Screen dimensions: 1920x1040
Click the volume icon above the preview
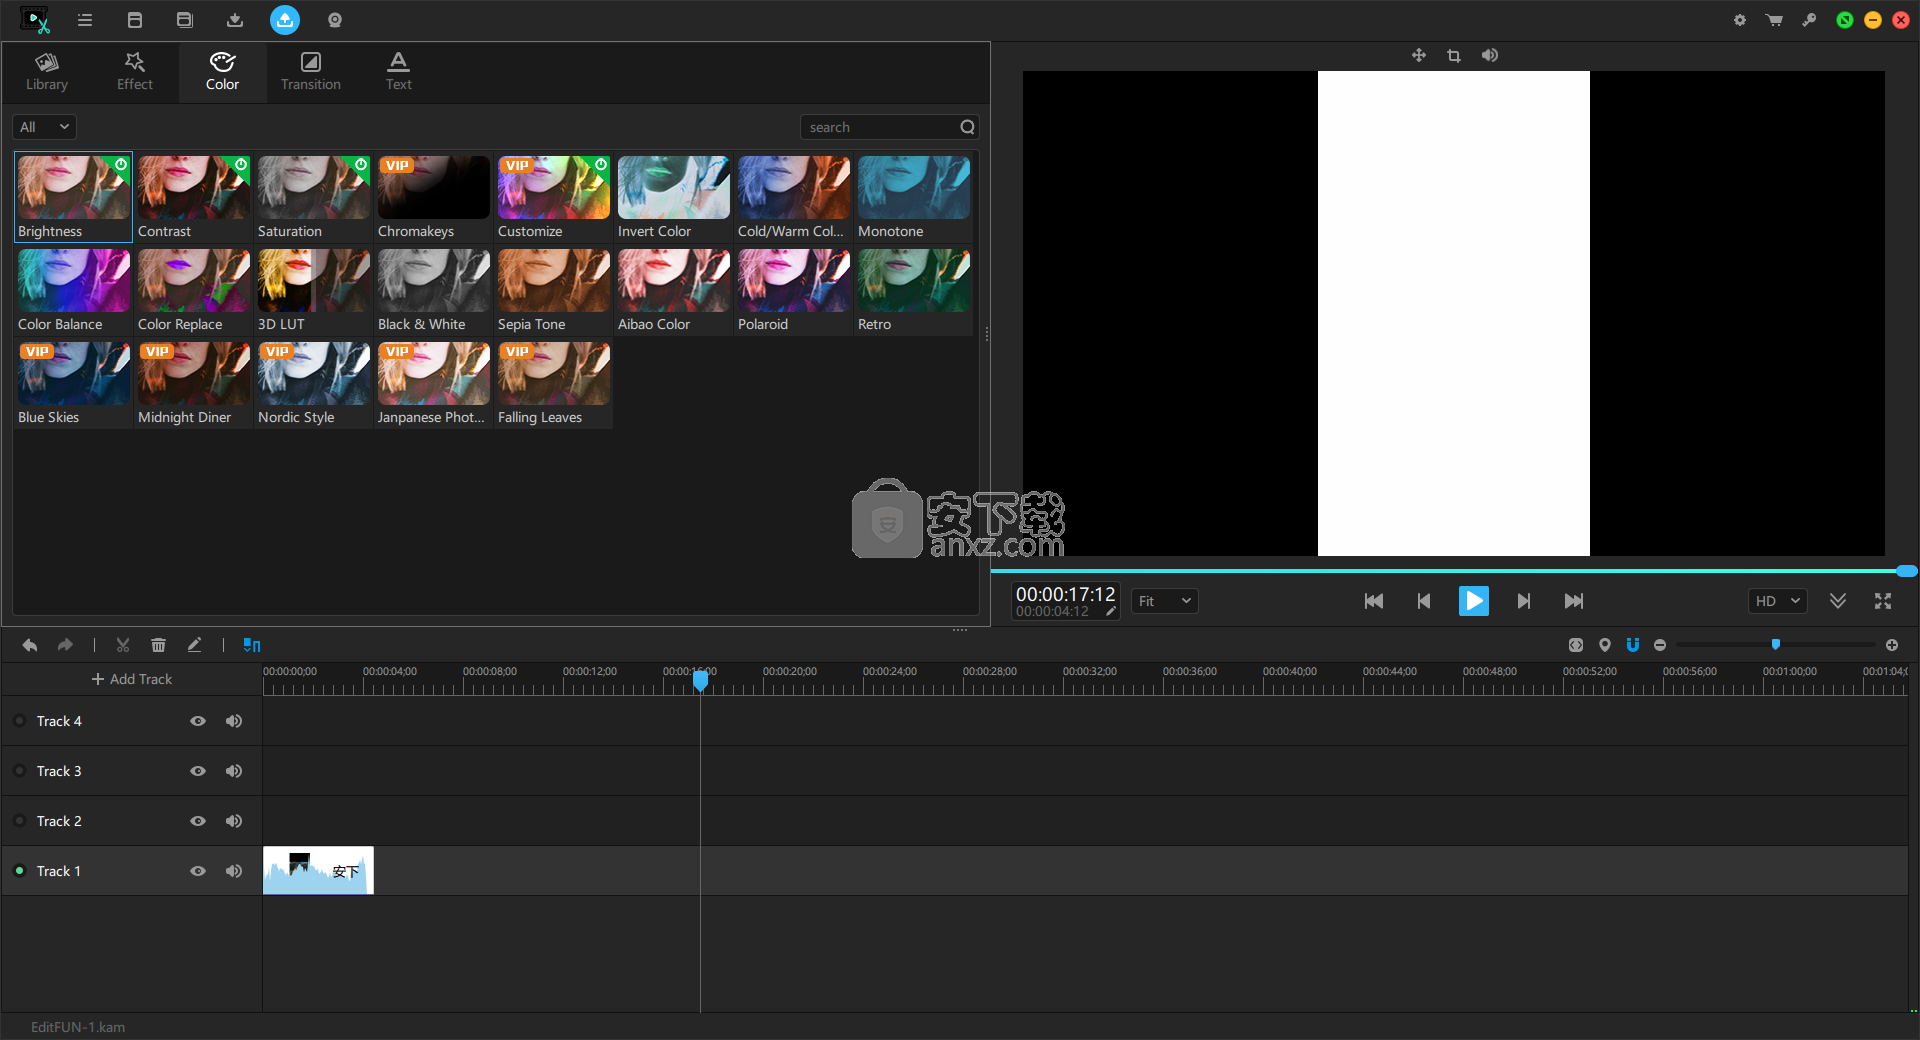pyautogui.click(x=1490, y=55)
